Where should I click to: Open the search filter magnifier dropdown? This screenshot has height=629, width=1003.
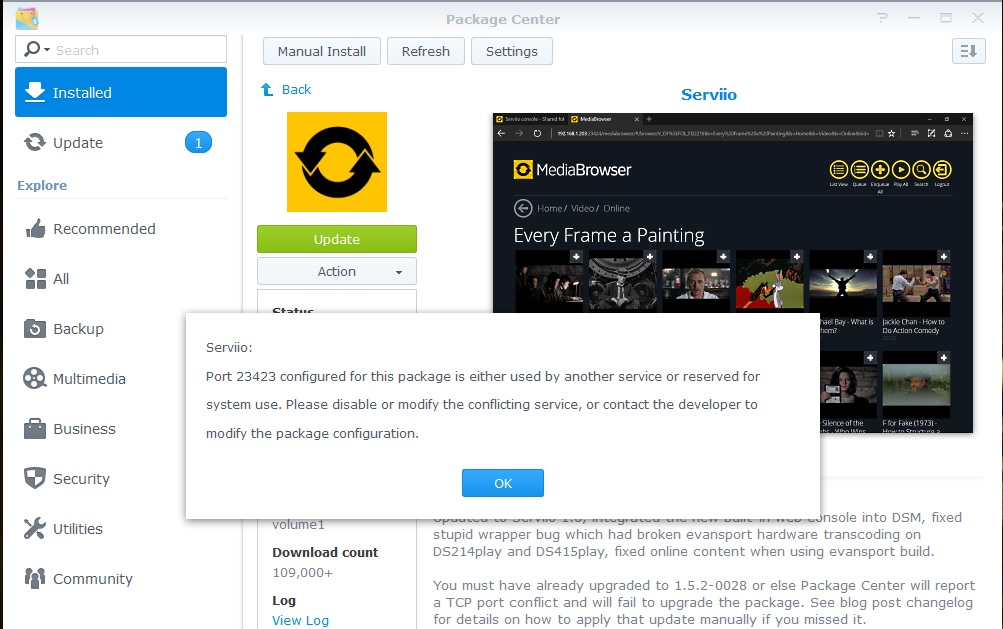point(36,49)
